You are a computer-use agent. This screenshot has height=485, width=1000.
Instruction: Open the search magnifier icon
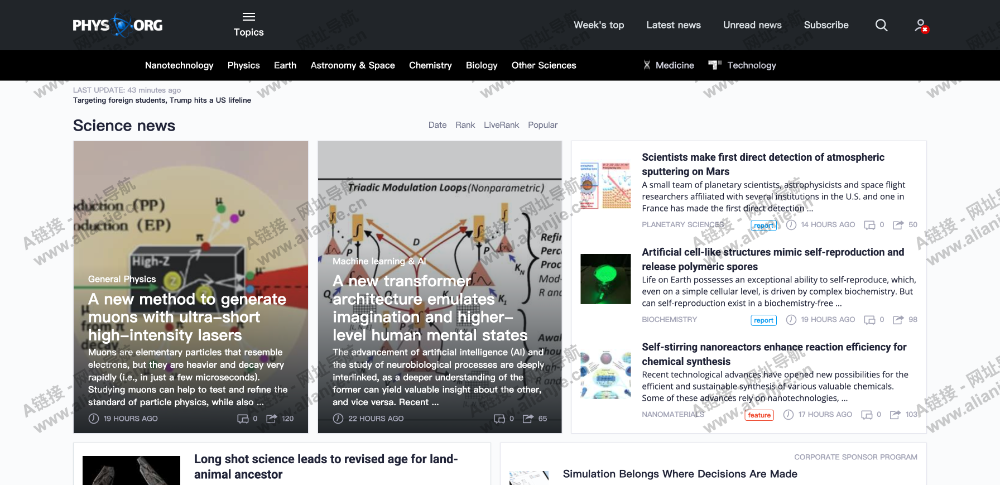pos(881,25)
